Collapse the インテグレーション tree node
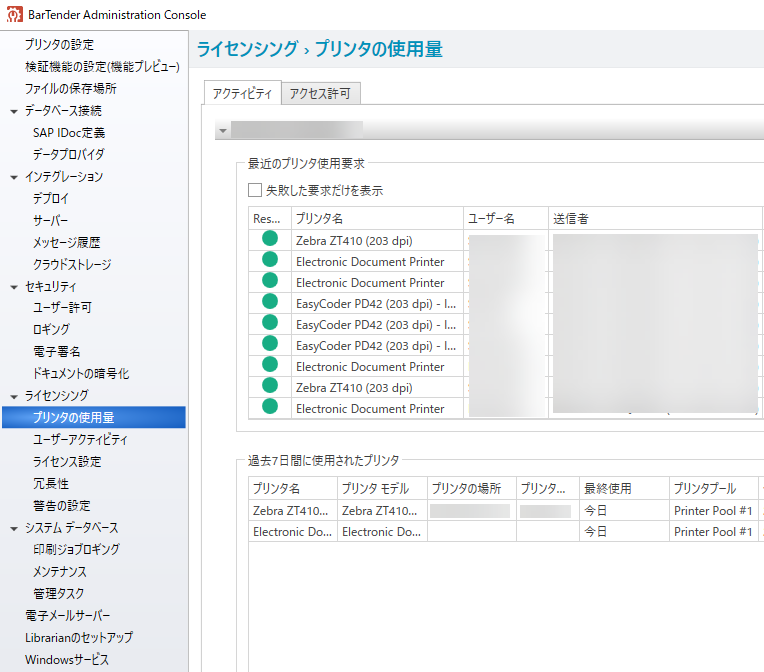 pyautogui.click(x=14, y=177)
